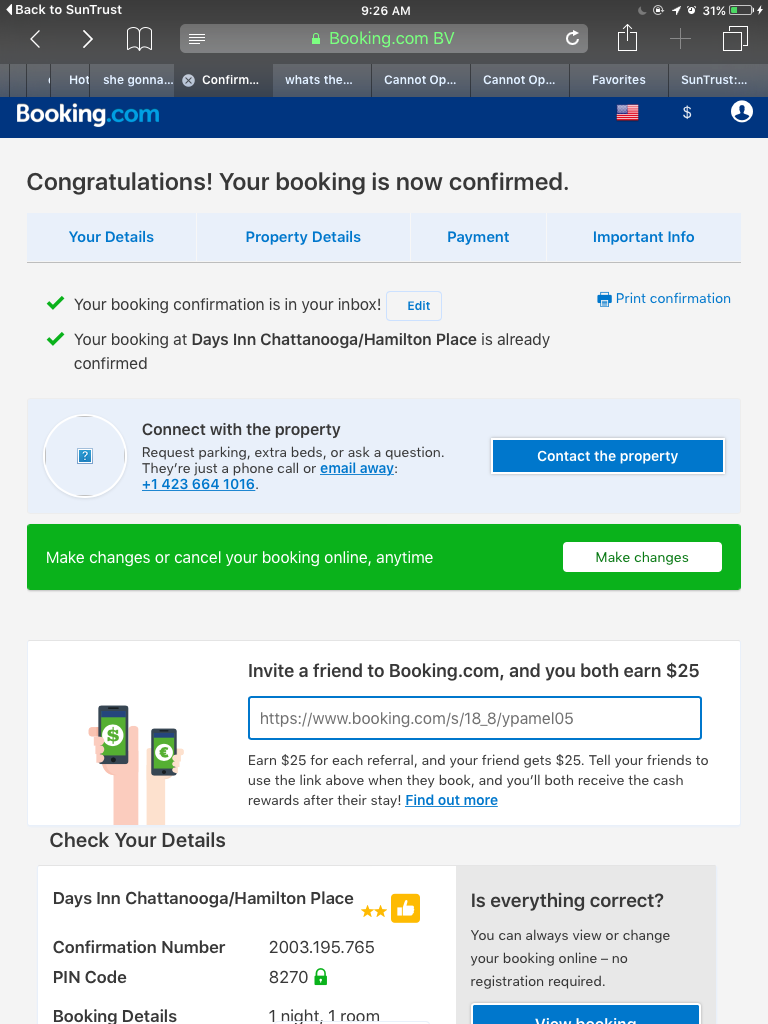This screenshot has width=768, height=1024.
Task: Close the Confirmation tab
Action: pyautogui.click(x=188, y=80)
